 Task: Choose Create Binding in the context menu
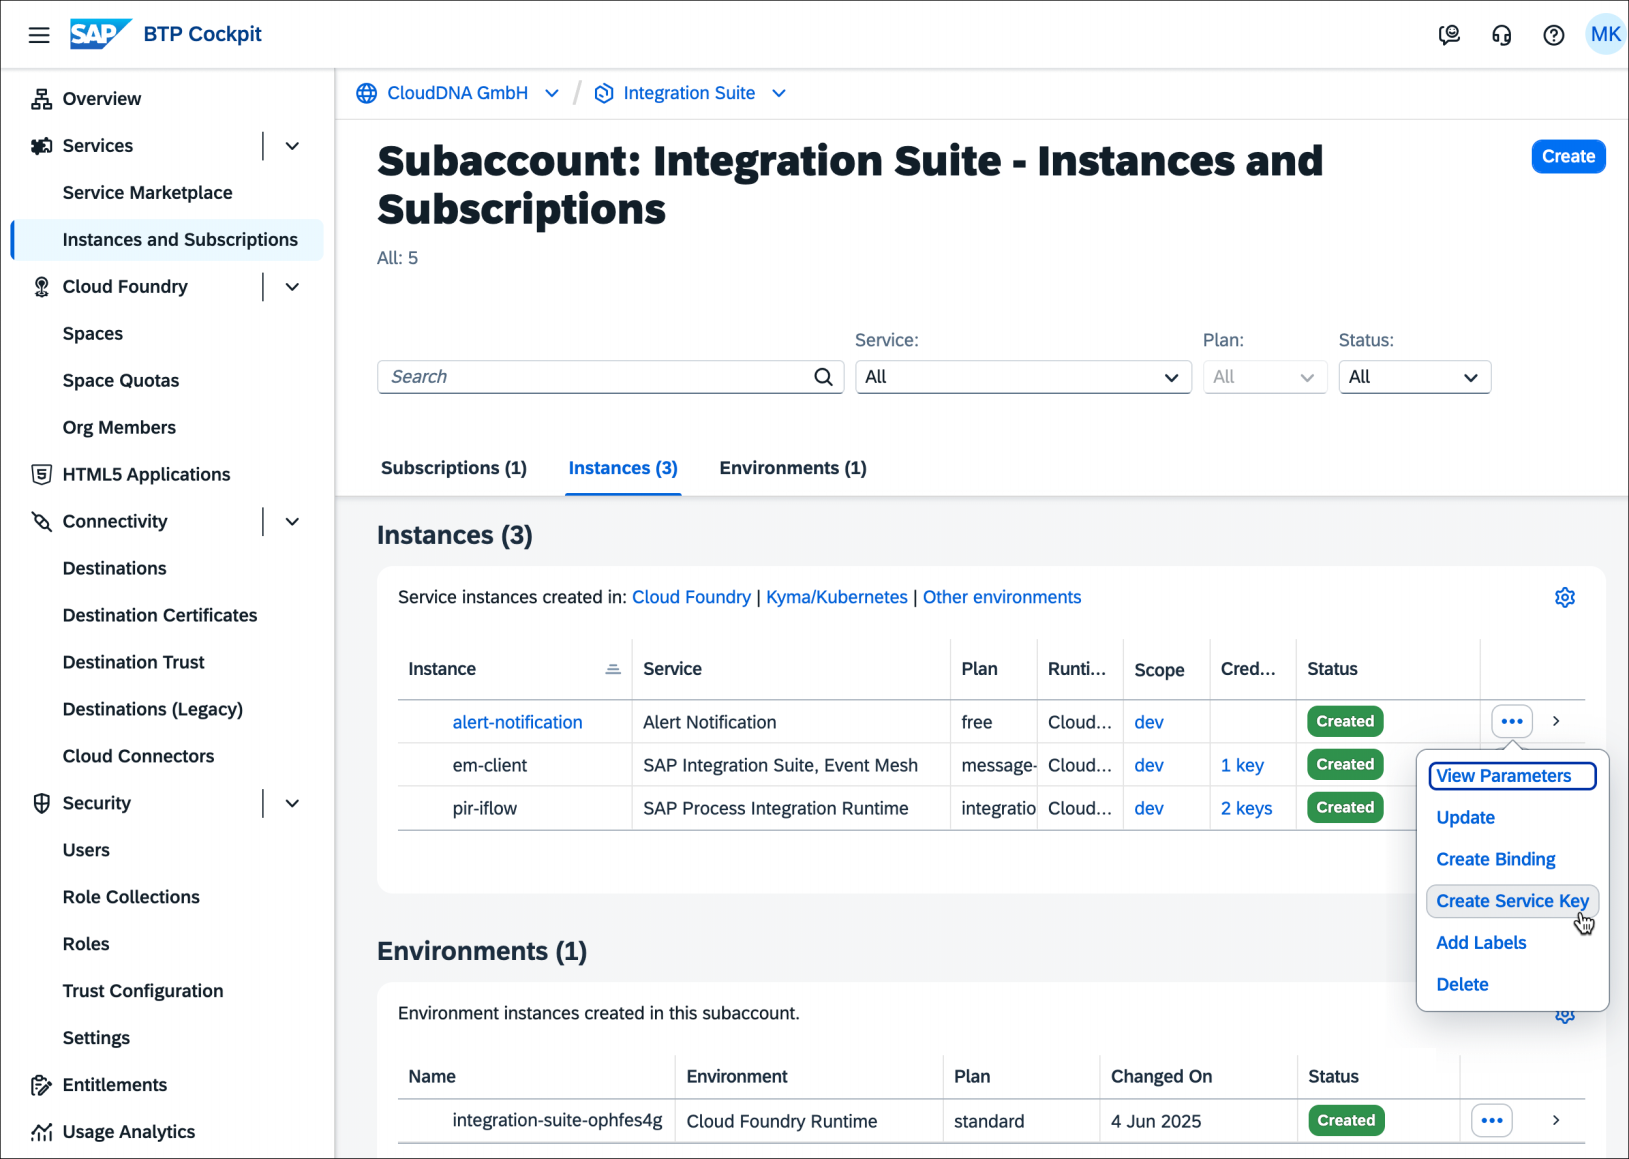pyautogui.click(x=1496, y=860)
